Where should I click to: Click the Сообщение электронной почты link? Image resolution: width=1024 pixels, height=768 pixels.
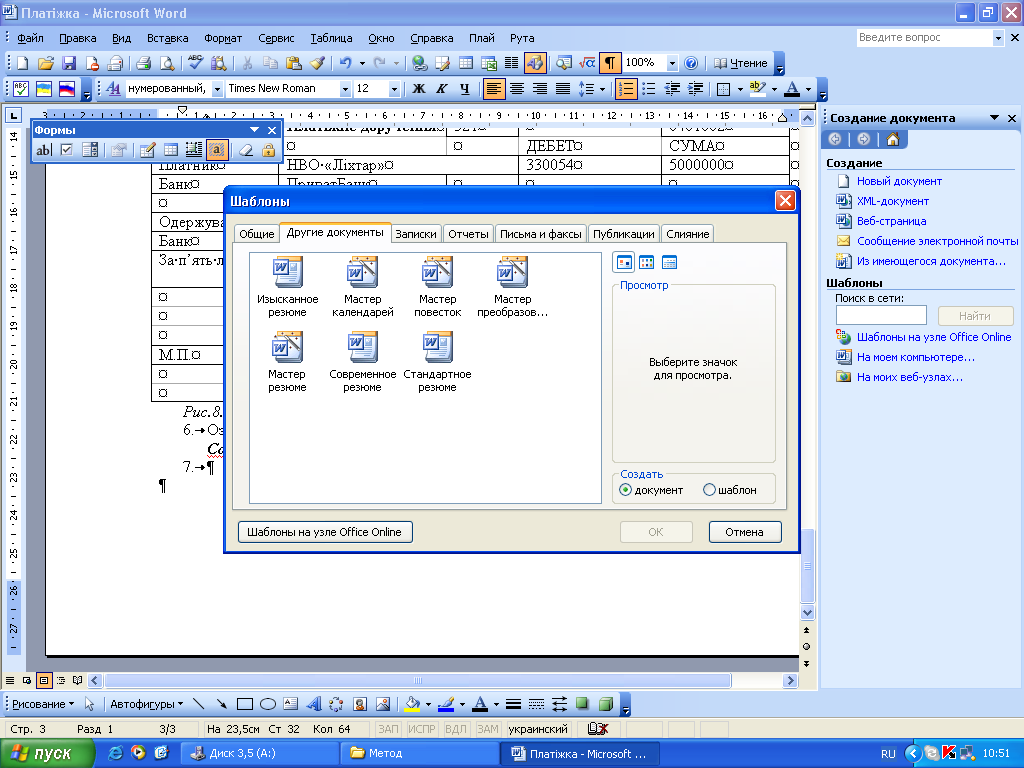pyautogui.click(x=937, y=241)
